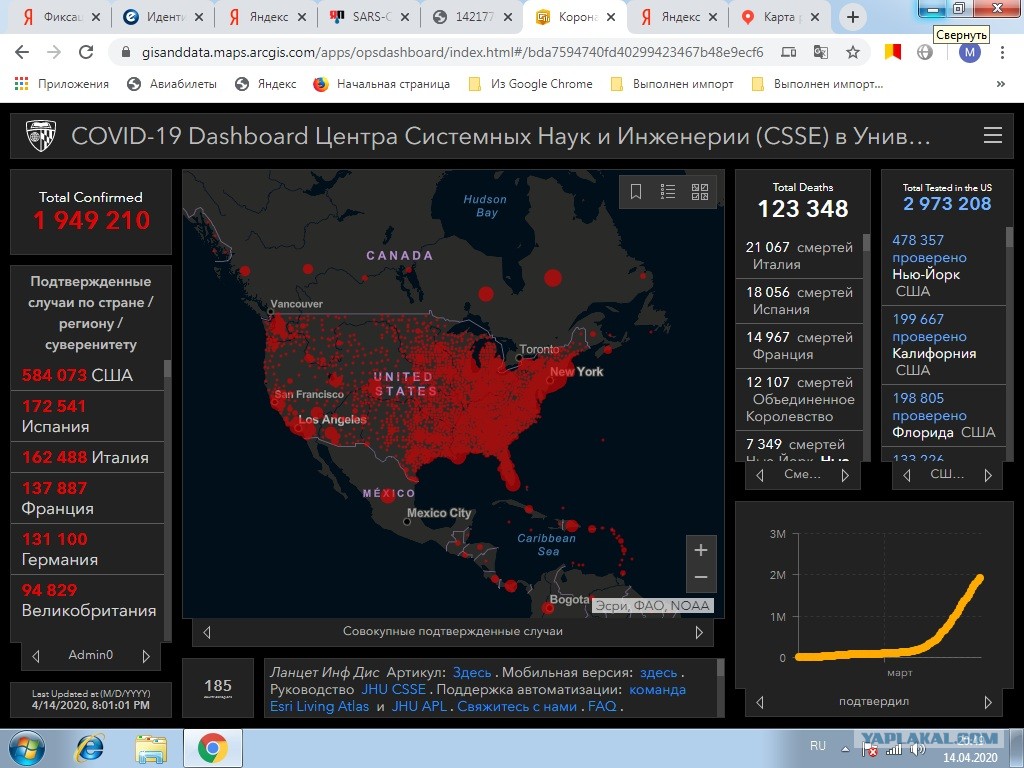The width and height of the screenshot is (1024, 768).
Task: Close the Карта tab
Action: [814, 17]
